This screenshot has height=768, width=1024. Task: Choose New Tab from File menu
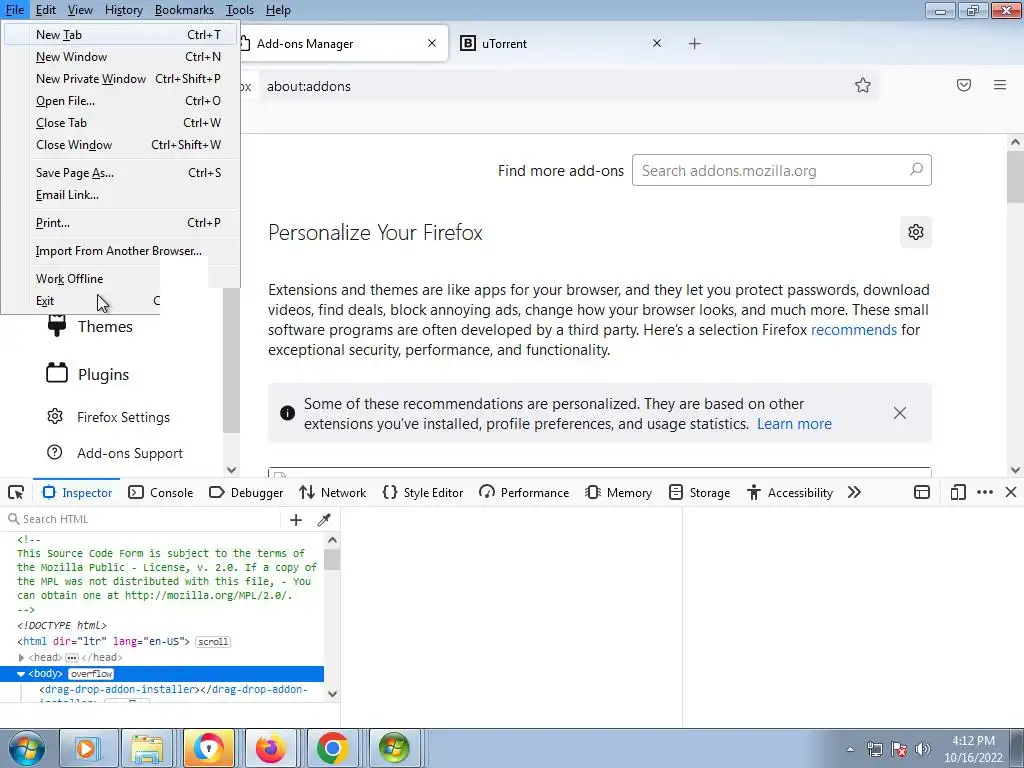click(121, 35)
